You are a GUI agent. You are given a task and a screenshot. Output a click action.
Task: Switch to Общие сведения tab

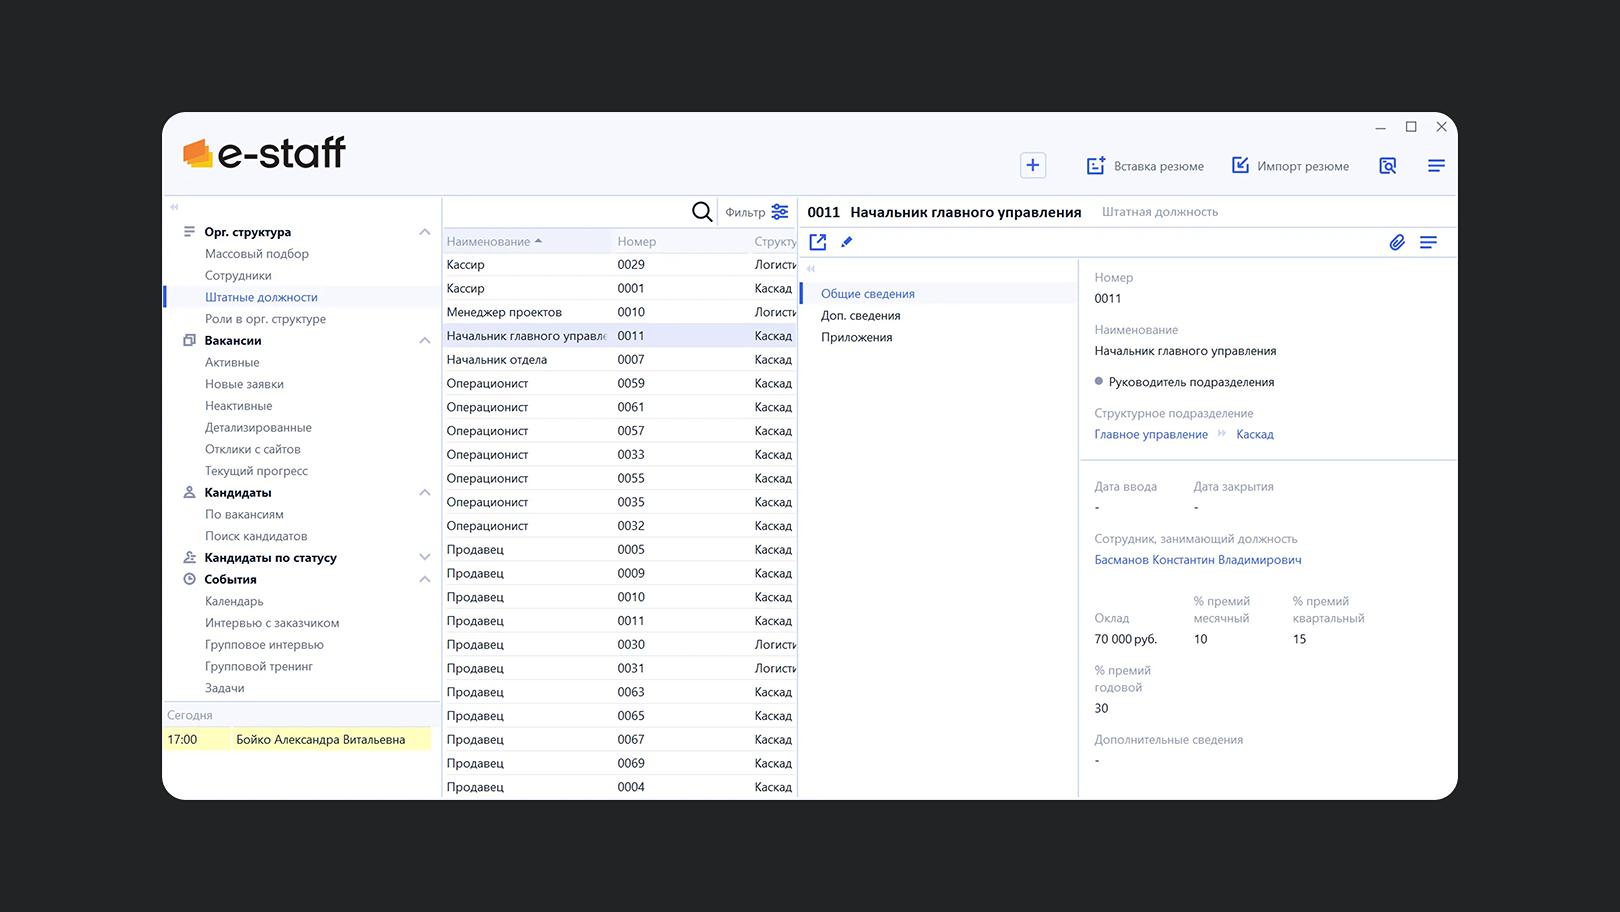click(x=868, y=294)
